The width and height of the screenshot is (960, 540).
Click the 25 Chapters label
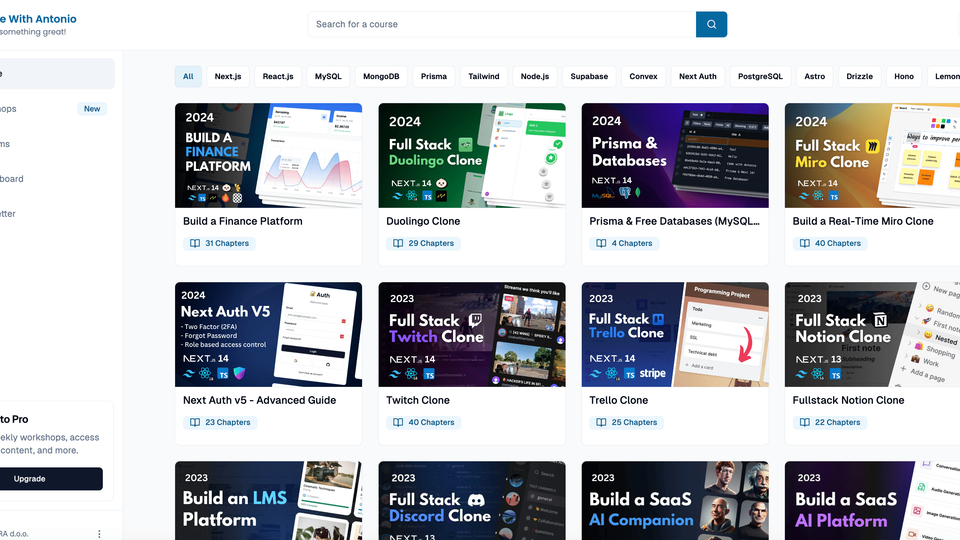tap(634, 422)
